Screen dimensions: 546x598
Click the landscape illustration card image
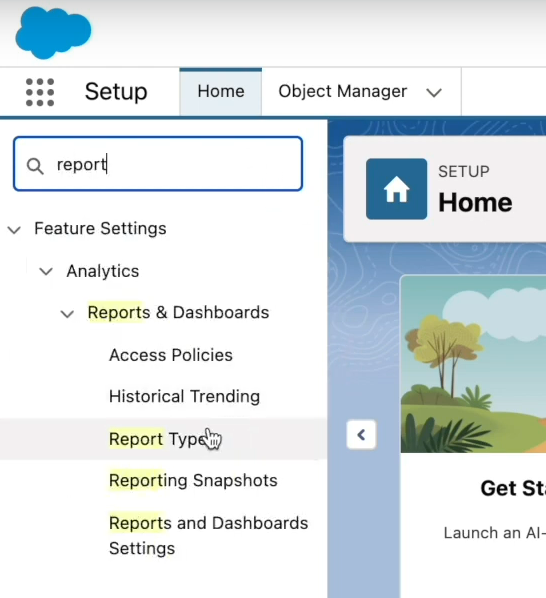[473, 364]
